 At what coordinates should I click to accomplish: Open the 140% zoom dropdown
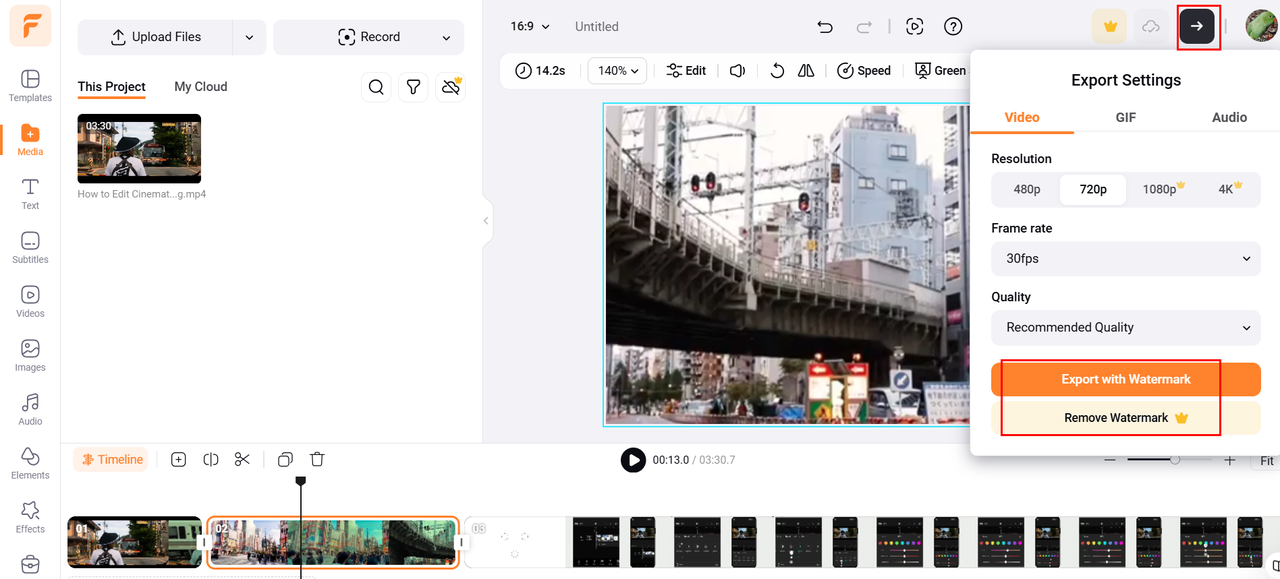[x=618, y=71]
